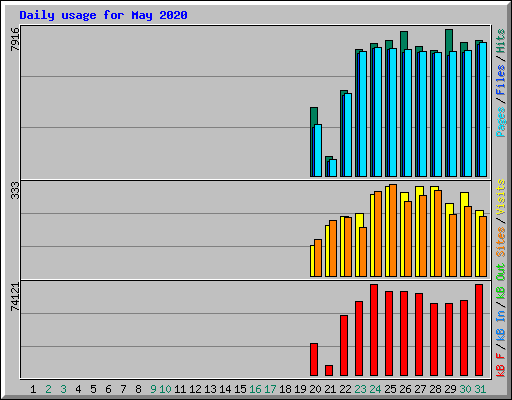Click the red kB bar for day 30
The height and width of the screenshot is (400, 512).
[464, 338]
